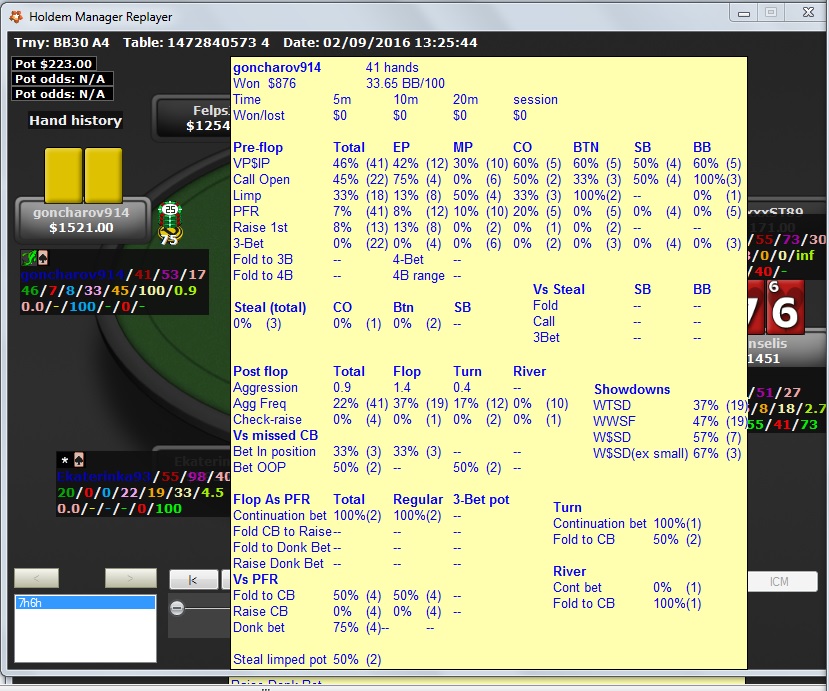Select the 7h6h hand in the list

[85, 603]
